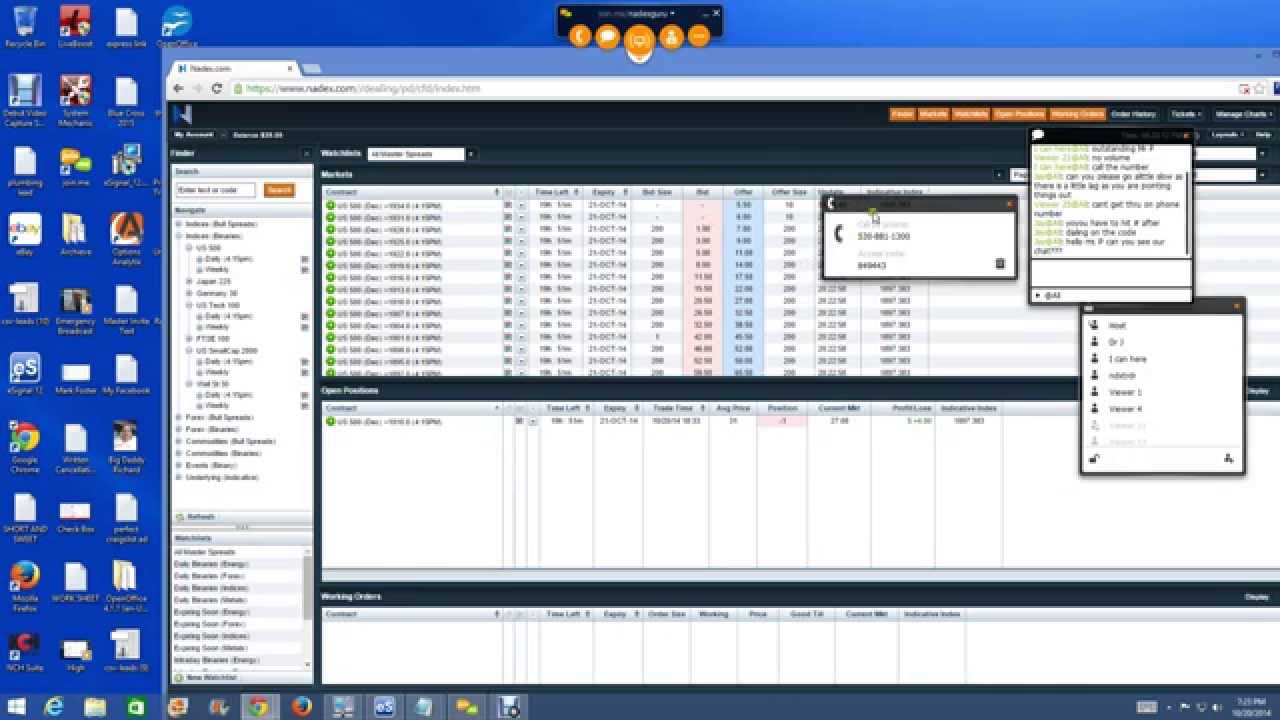Click the join.me screen share icon
This screenshot has height=720, width=1280.
pos(639,40)
